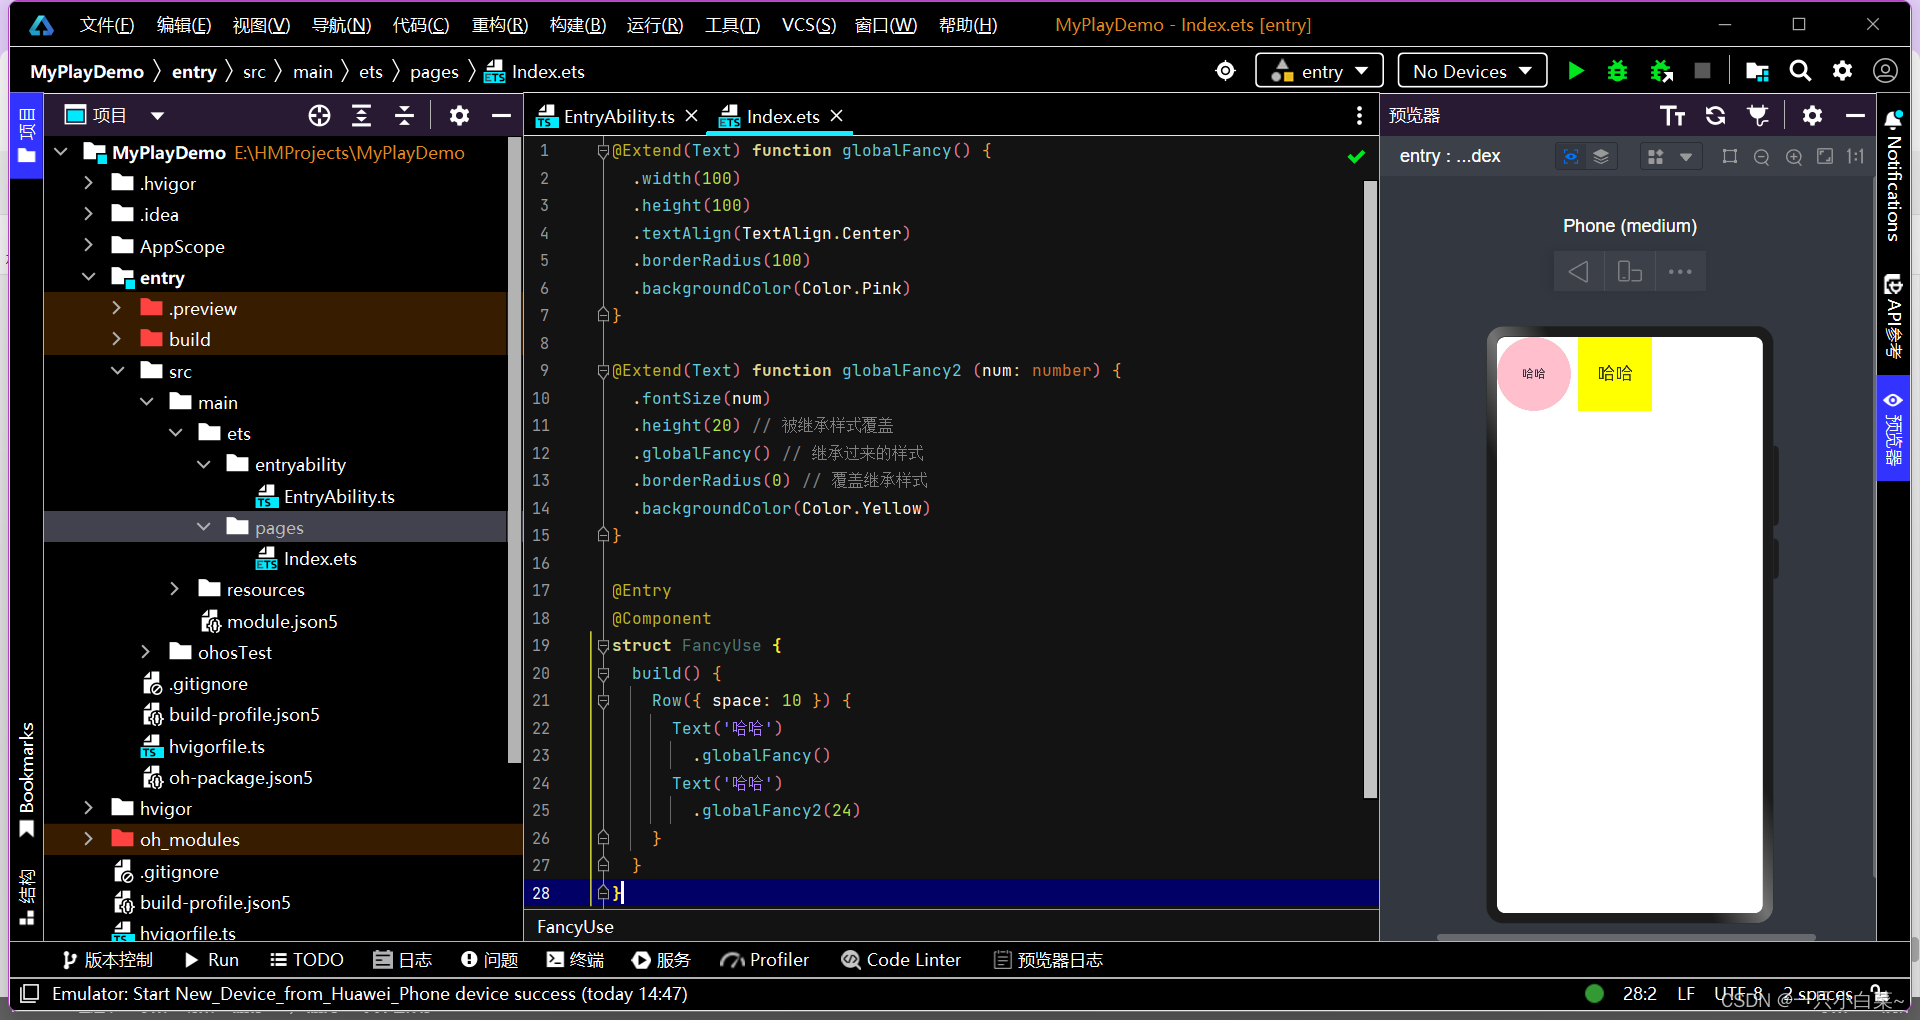Open the 项目 view mode dropdown arrow
Screen dimensions: 1920x1020
pyautogui.click(x=157, y=116)
